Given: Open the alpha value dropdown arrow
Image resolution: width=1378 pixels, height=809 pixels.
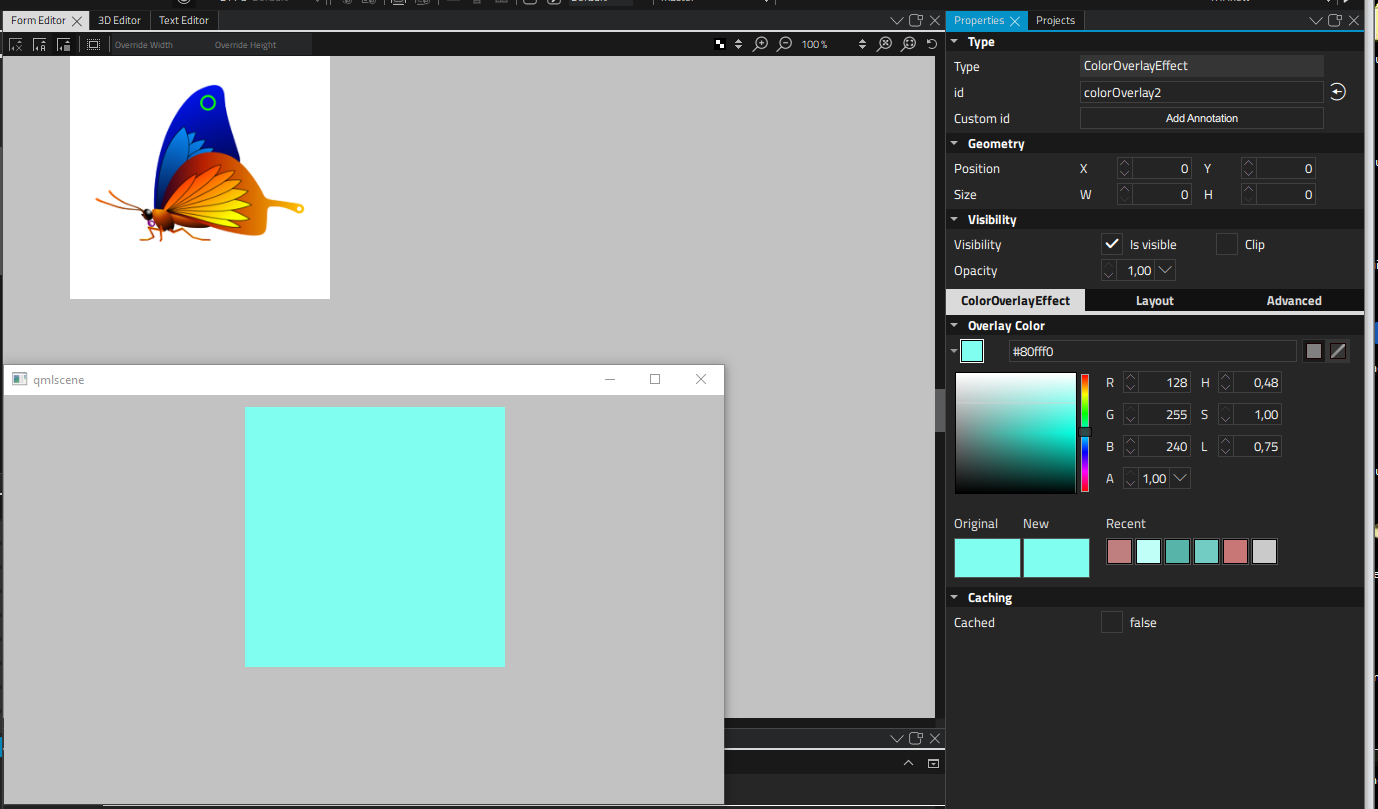Looking at the screenshot, I should [x=1180, y=478].
